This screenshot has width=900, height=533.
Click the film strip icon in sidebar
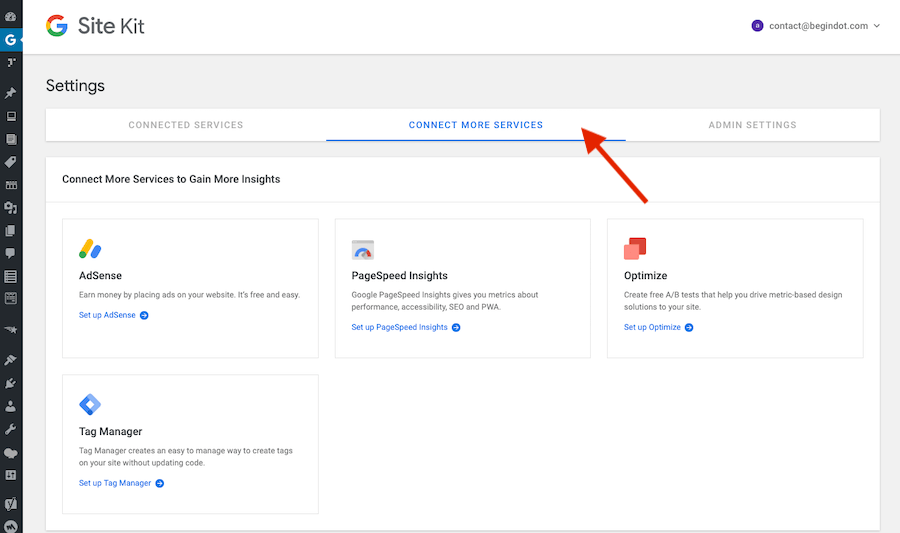(x=10, y=185)
